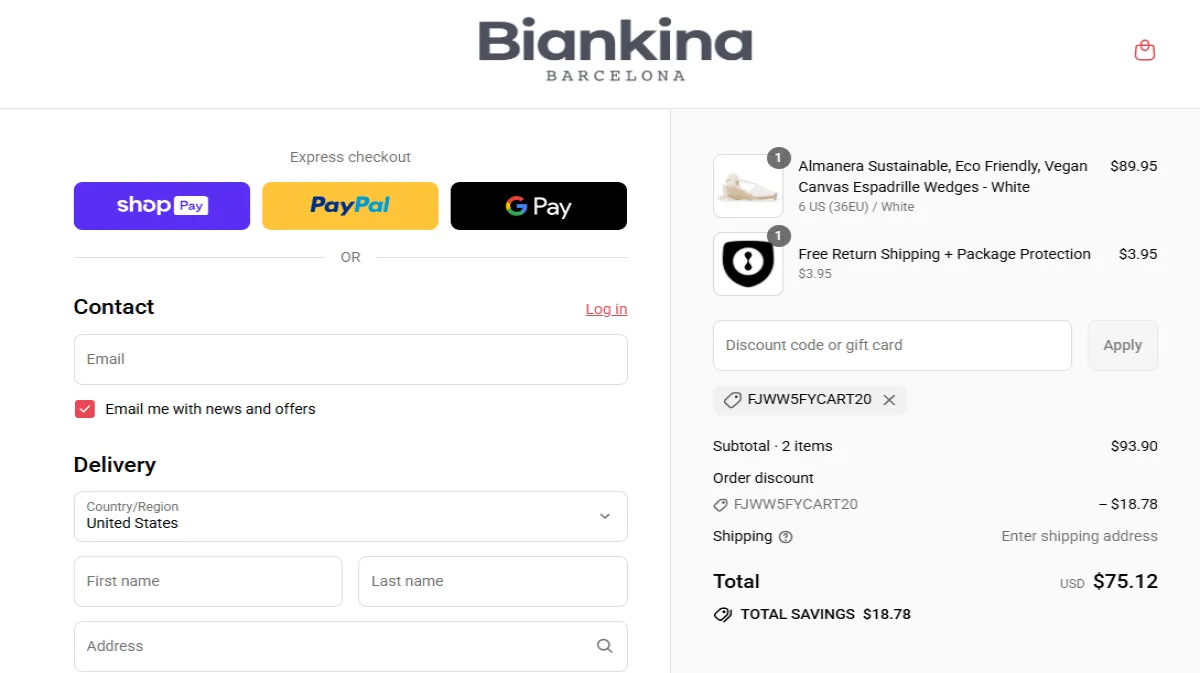1200x673 pixels.
Task: Click the First name field
Action: [x=207, y=581]
